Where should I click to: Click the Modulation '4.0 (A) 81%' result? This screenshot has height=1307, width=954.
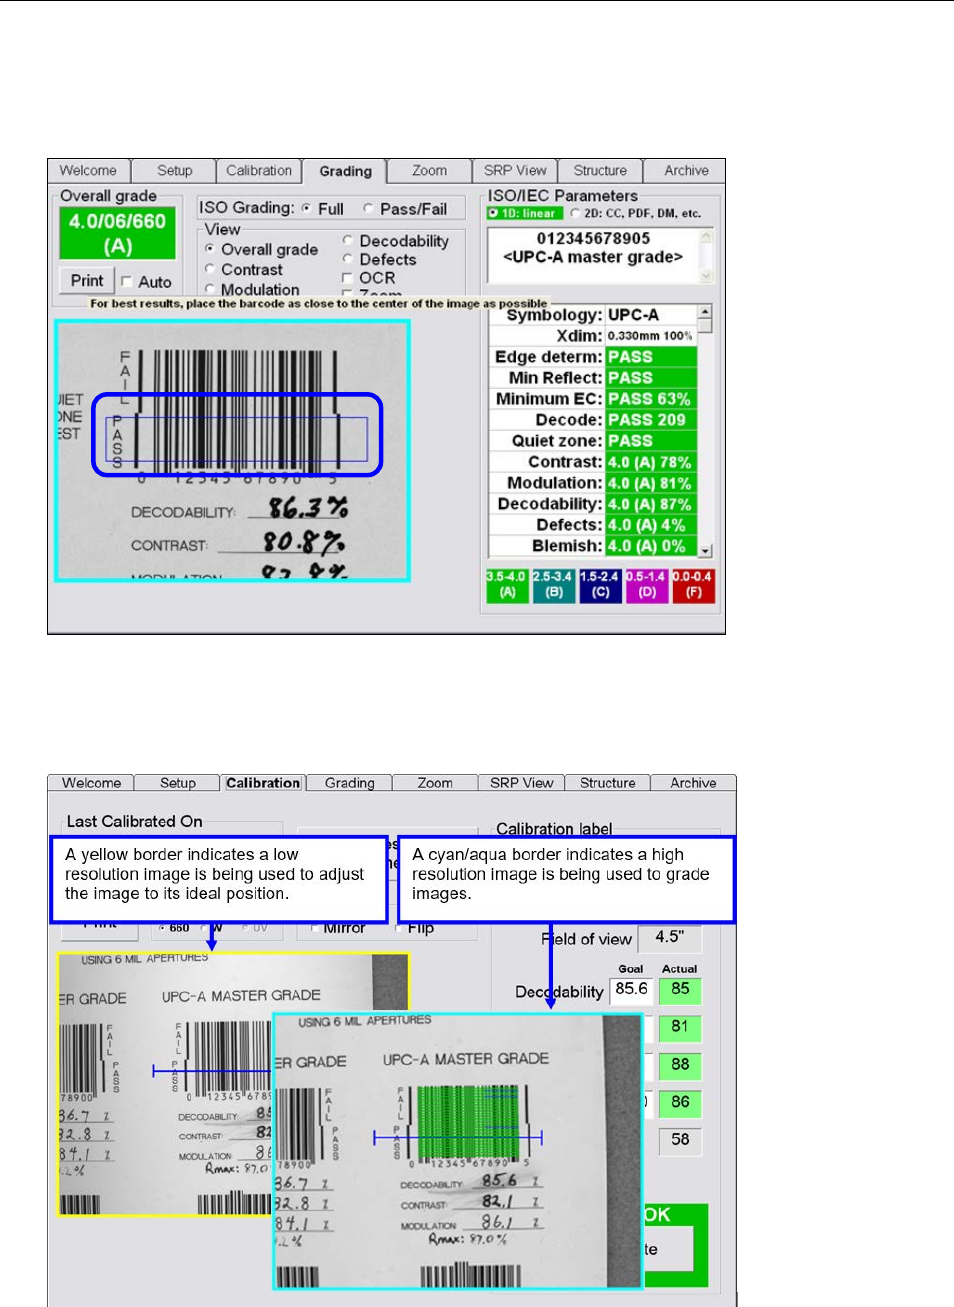[x=651, y=483]
